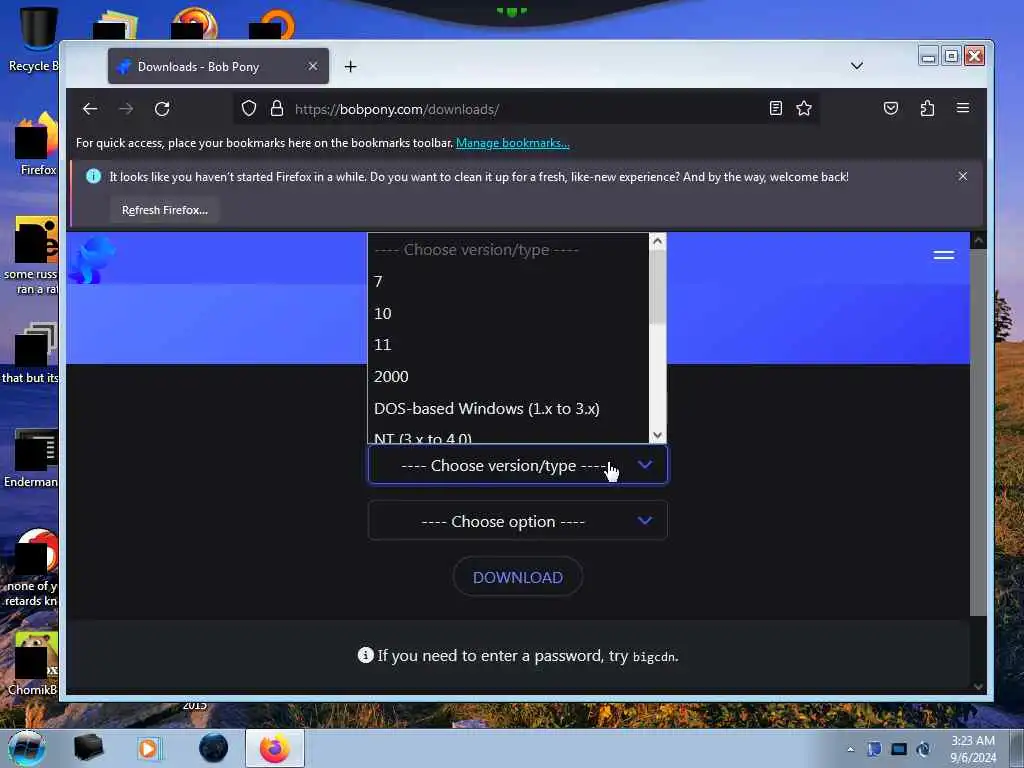Open the Manage bookmarks link
Viewport: 1024px width, 768px height.
[x=513, y=143]
